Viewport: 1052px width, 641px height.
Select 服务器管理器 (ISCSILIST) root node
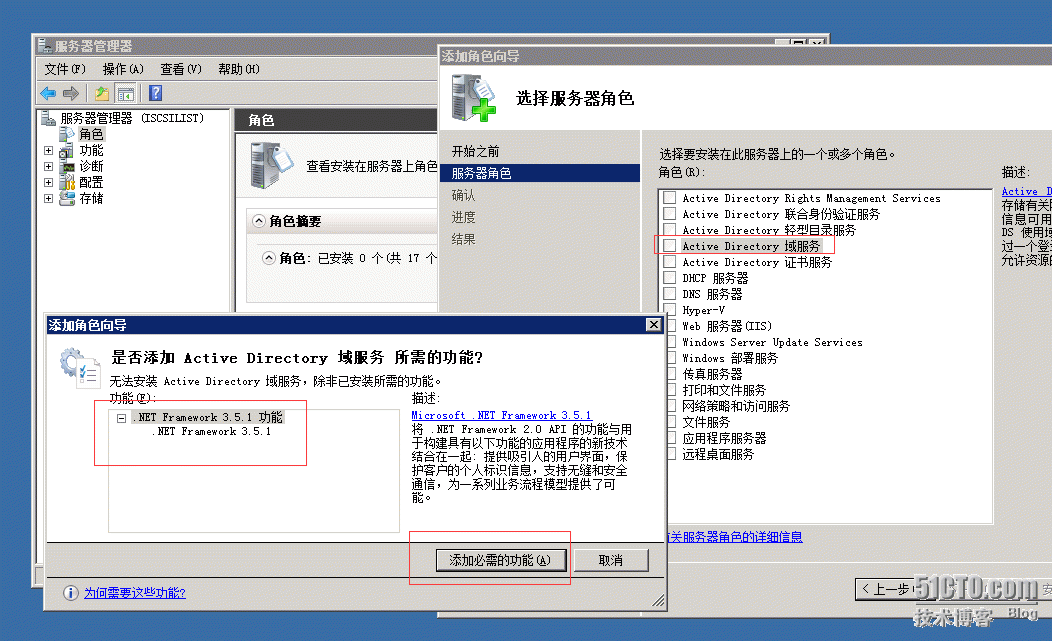click(132, 118)
